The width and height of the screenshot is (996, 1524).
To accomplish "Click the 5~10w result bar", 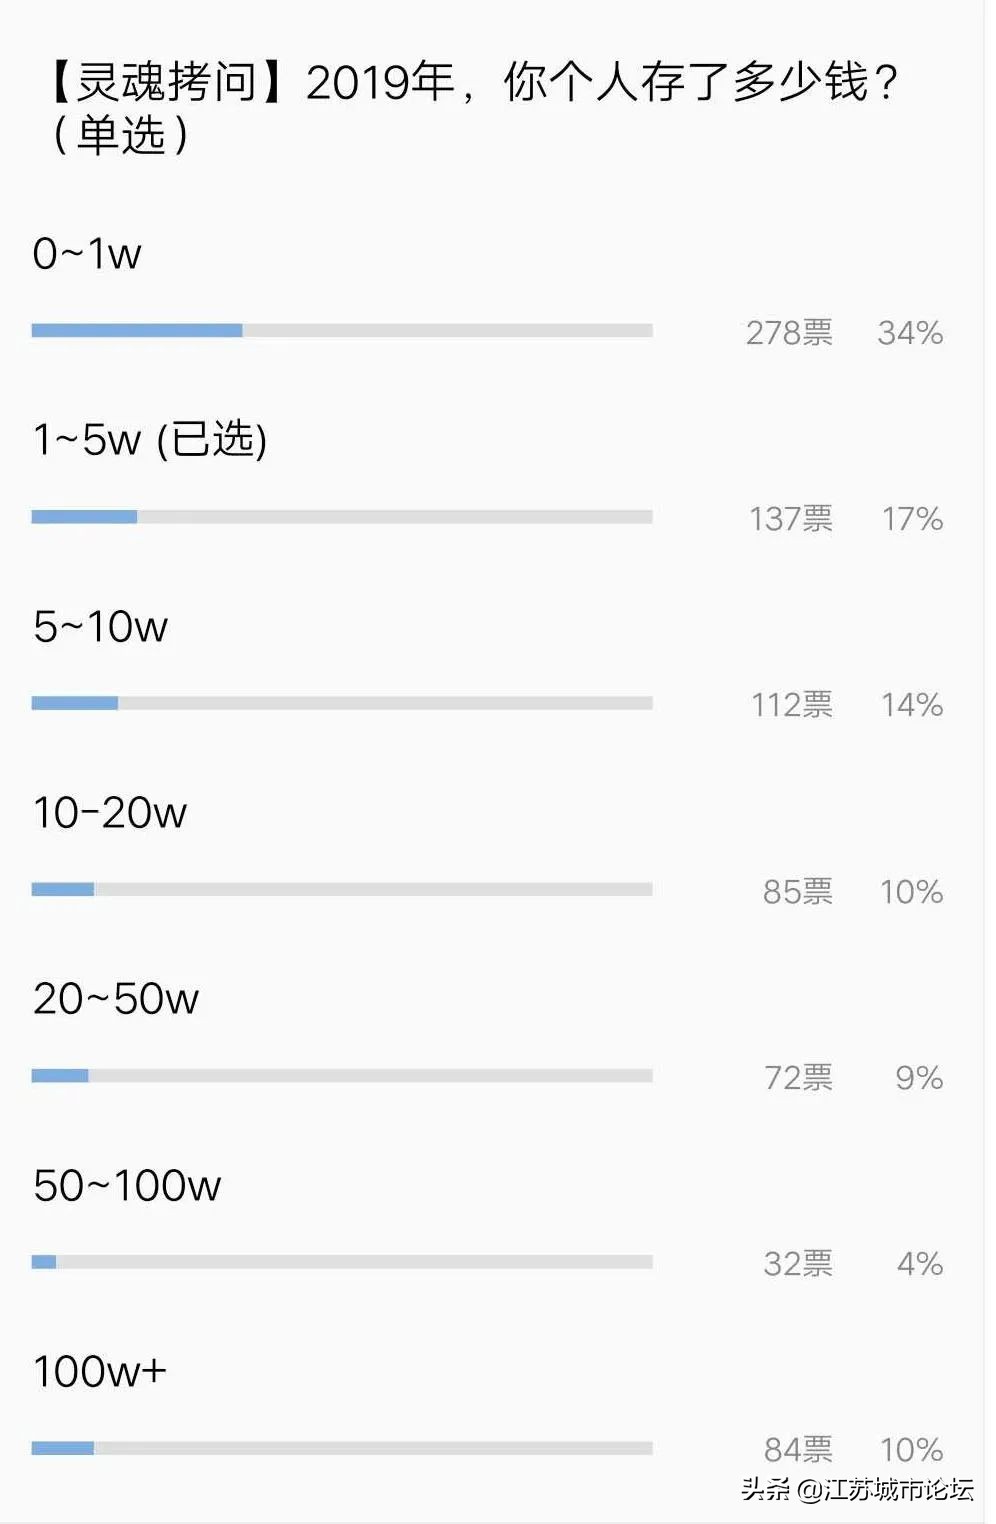I will [342, 703].
